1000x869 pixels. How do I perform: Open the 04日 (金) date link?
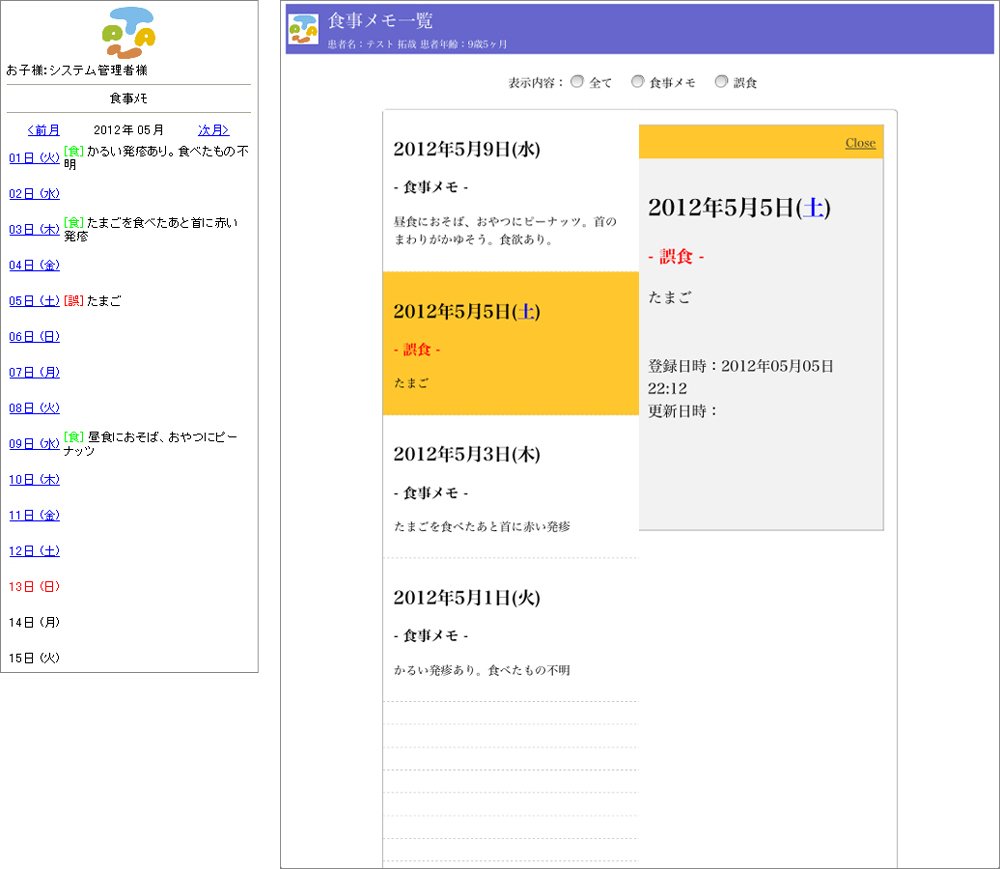point(34,265)
